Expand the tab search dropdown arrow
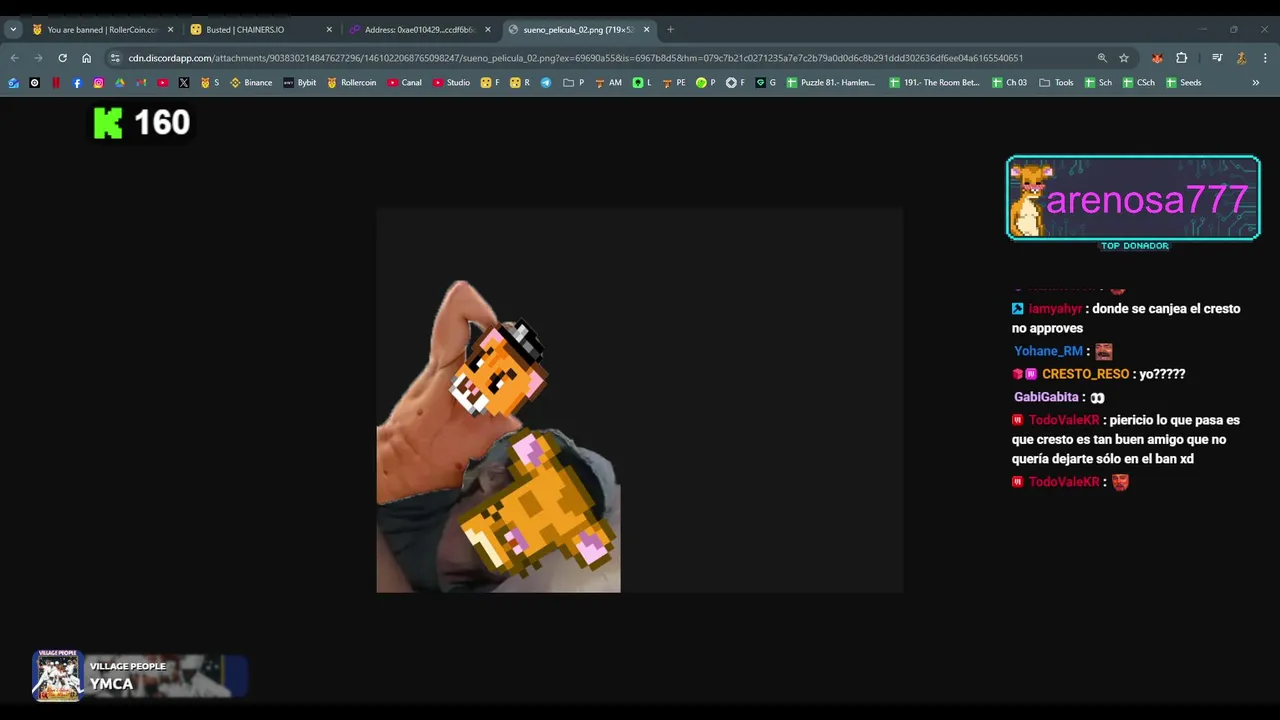1280x720 pixels. pos(13,30)
